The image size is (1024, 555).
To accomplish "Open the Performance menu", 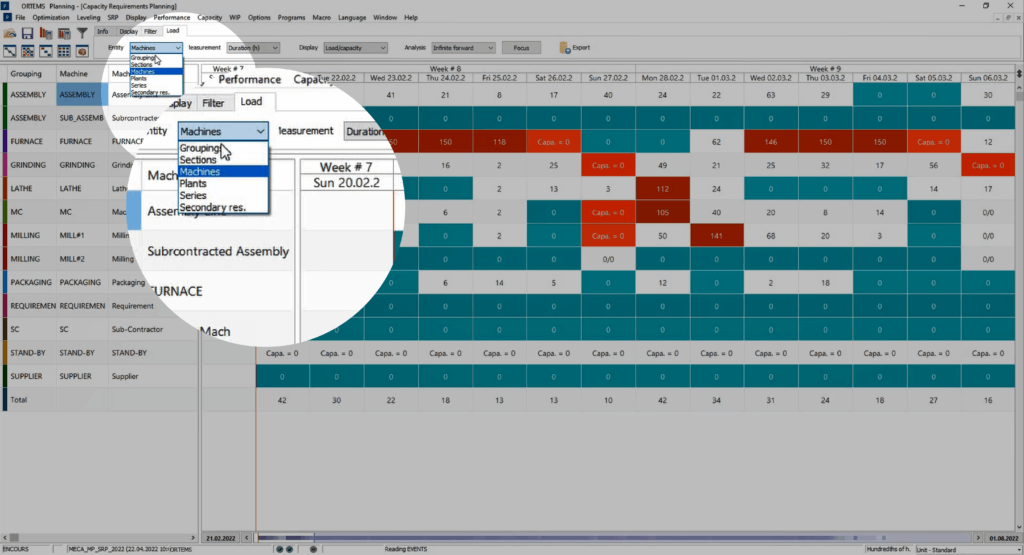I will click(x=172, y=17).
